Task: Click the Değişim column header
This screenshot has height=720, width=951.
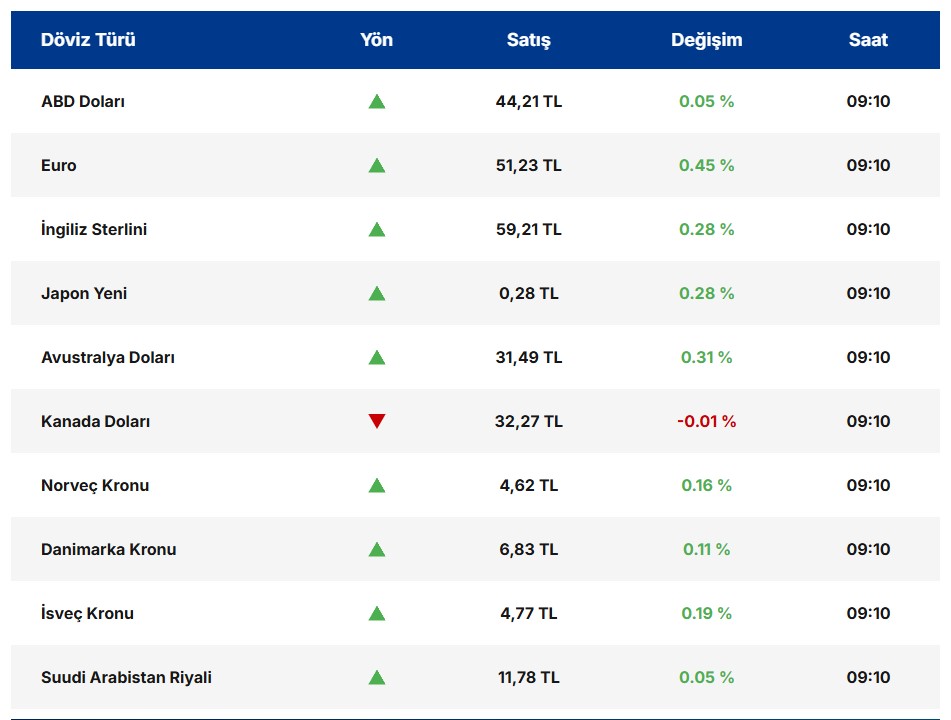Action: (x=706, y=40)
